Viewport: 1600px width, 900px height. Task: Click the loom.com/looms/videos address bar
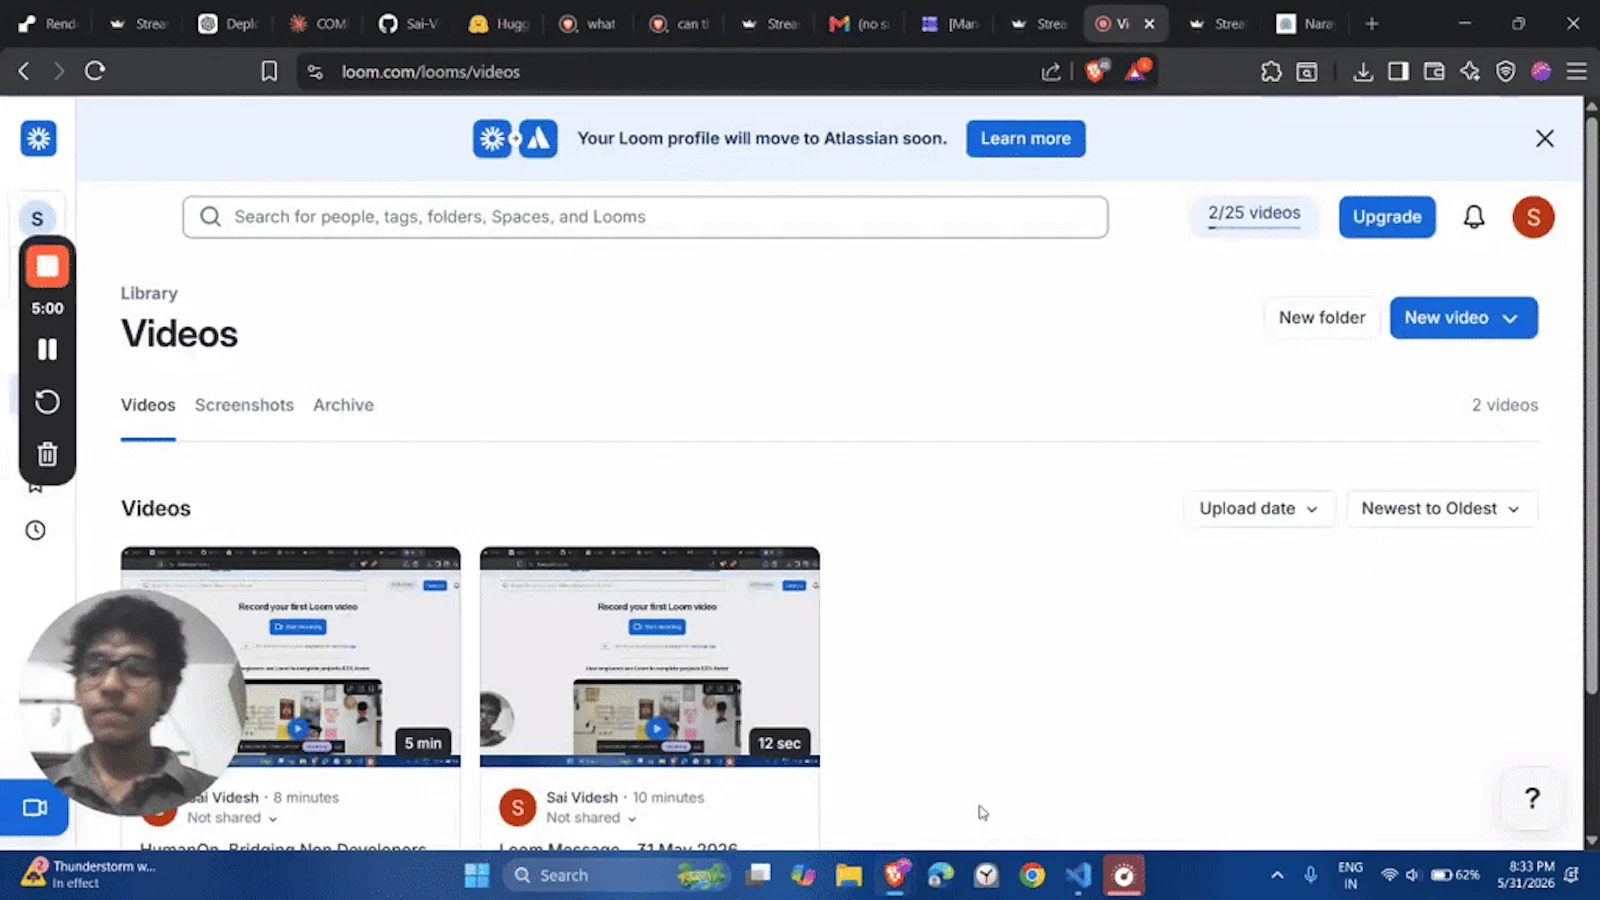[x=680, y=71]
